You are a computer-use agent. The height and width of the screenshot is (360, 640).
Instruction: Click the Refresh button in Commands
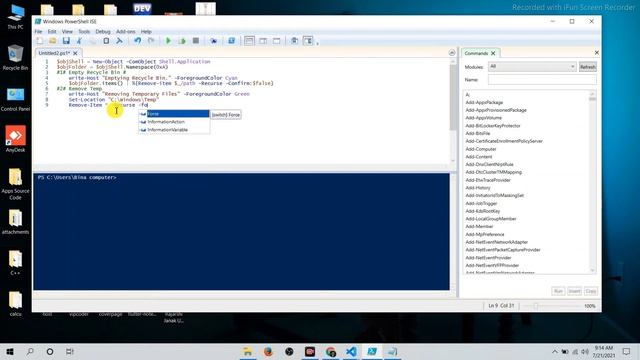point(588,67)
